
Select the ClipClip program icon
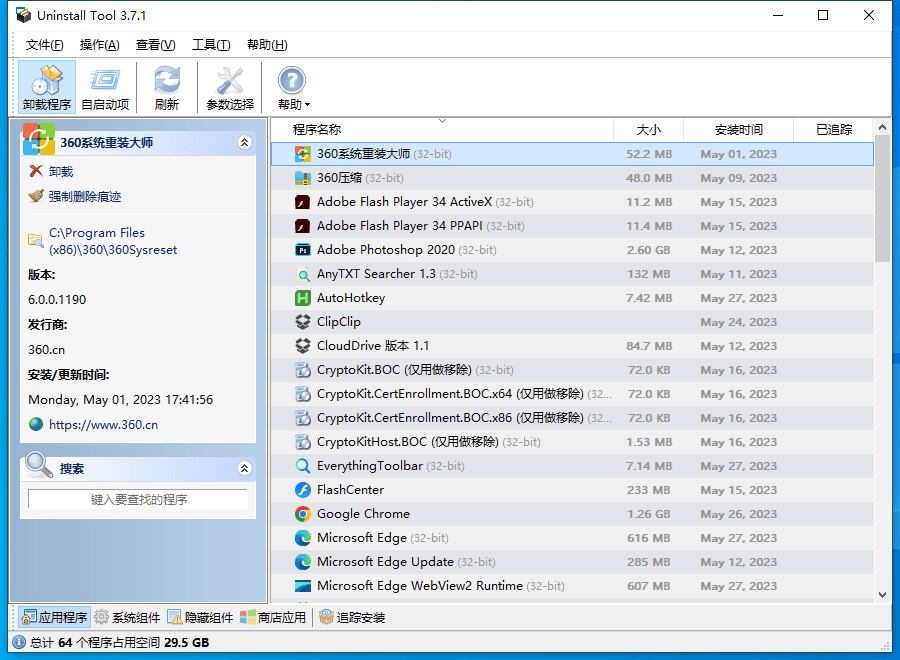click(x=302, y=322)
